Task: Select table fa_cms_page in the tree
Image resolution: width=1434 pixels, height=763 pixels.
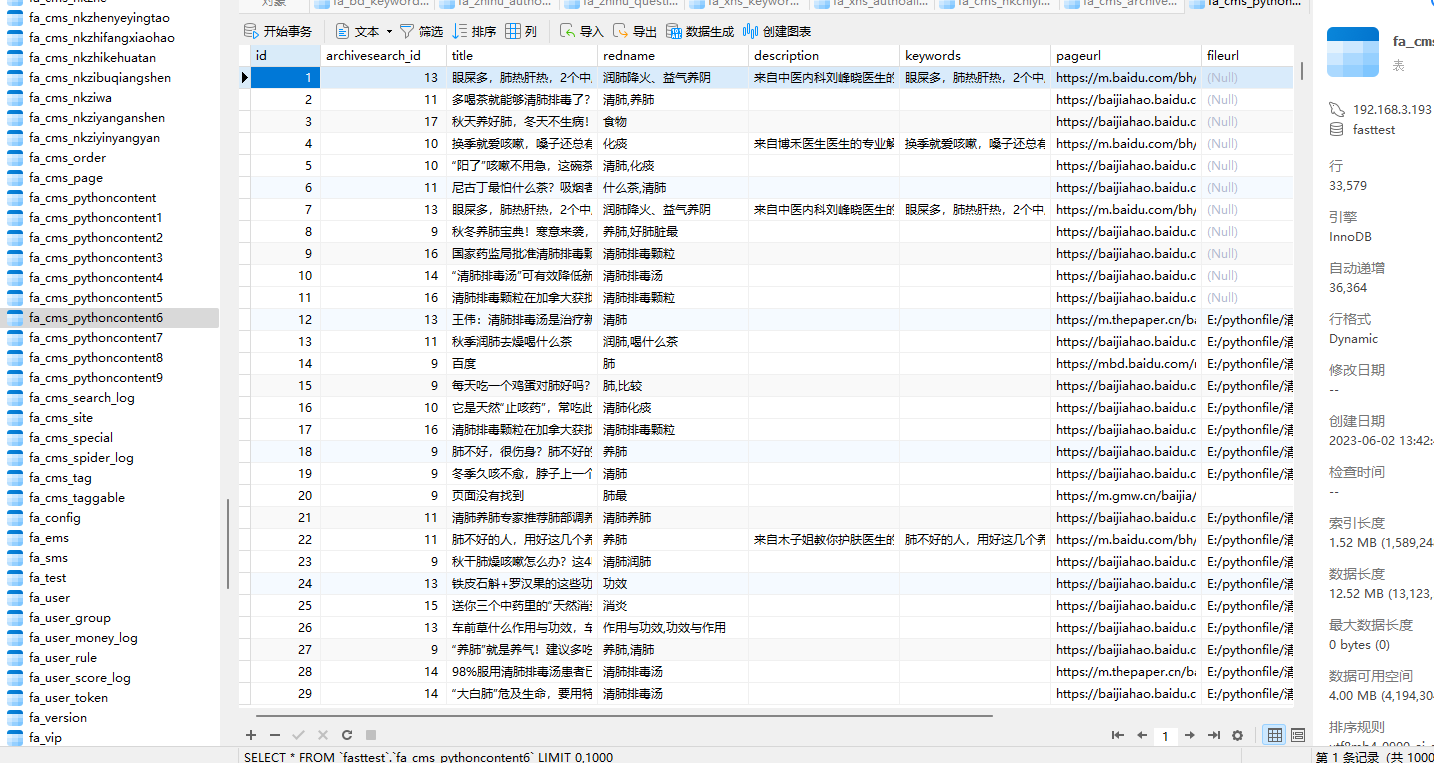Action: click(66, 178)
